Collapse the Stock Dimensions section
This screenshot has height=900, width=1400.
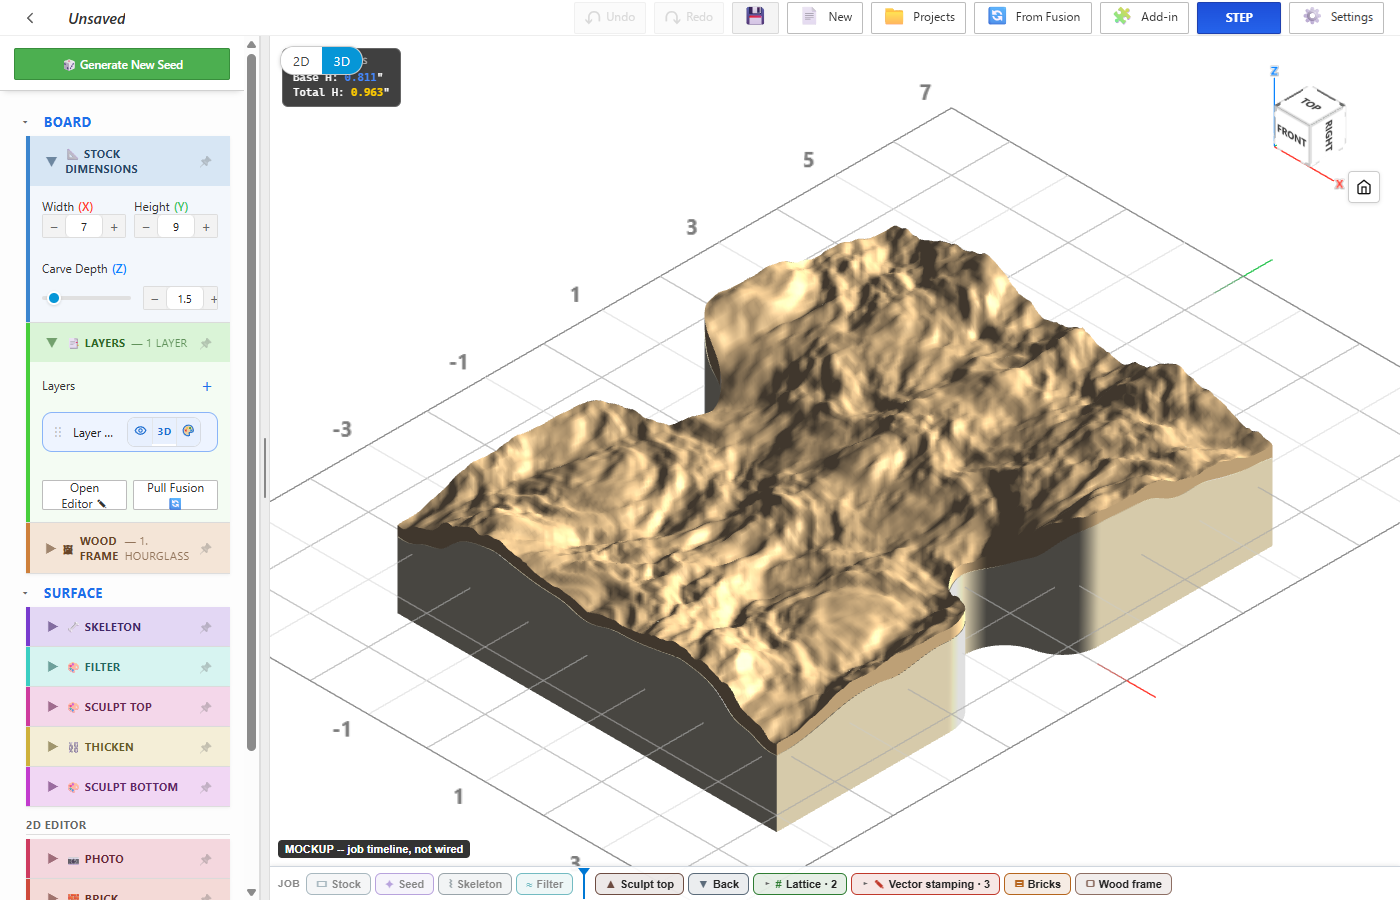51,161
